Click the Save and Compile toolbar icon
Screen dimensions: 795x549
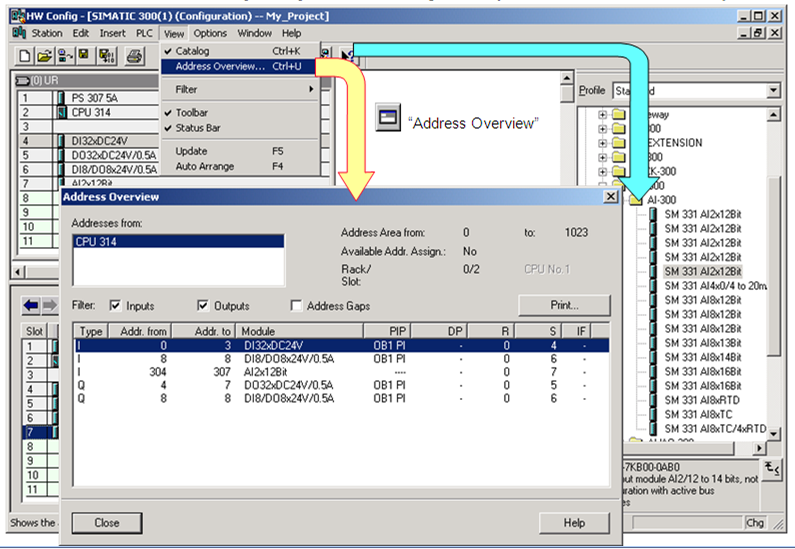[x=107, y=56]
